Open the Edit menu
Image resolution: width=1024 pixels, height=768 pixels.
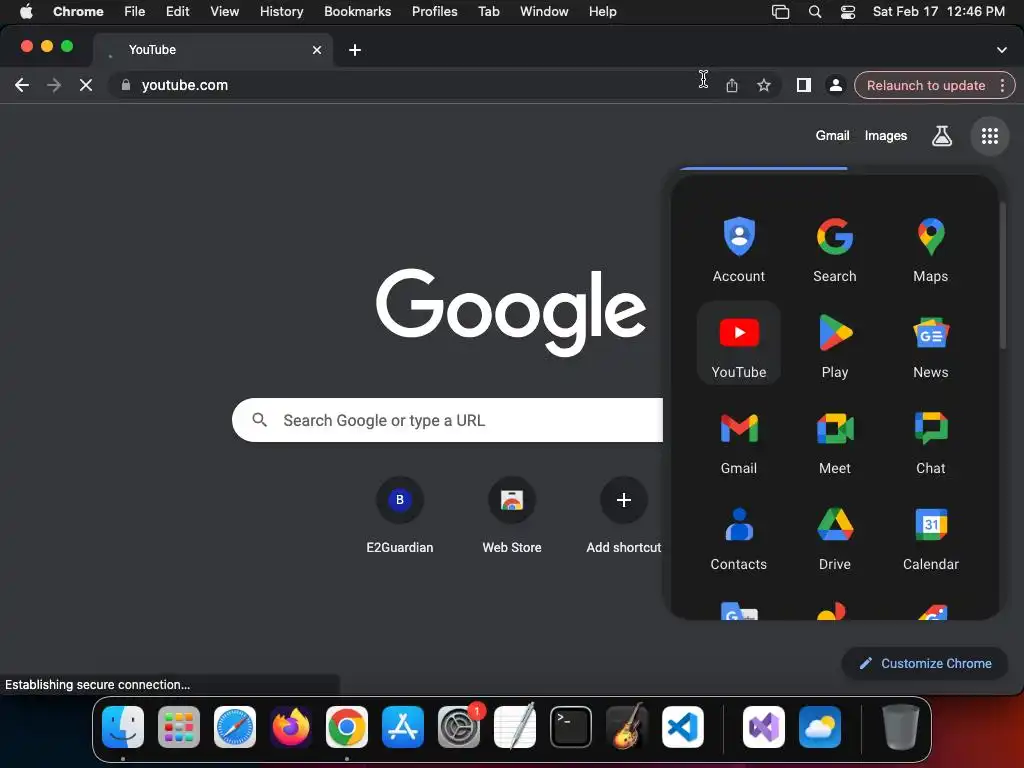coord(177,11)
